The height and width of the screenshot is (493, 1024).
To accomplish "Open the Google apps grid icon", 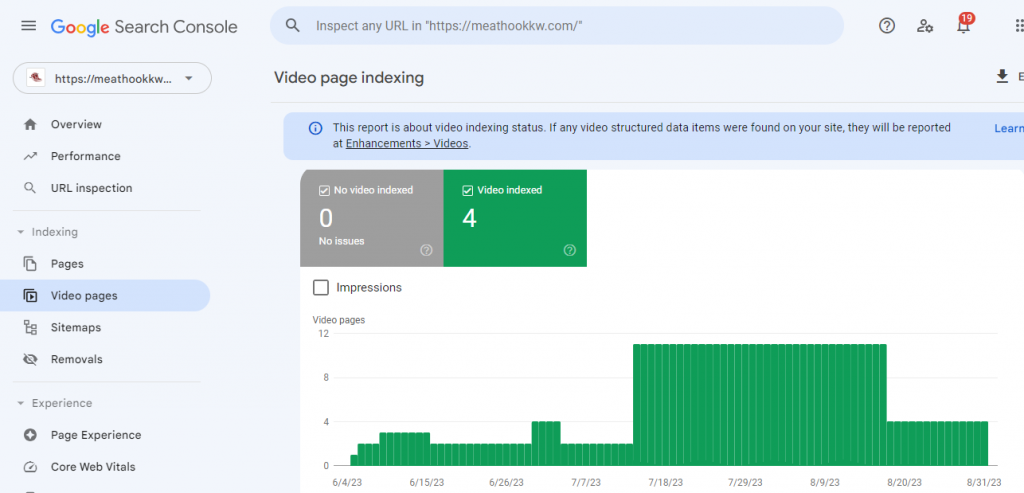I will [1019, 26].
